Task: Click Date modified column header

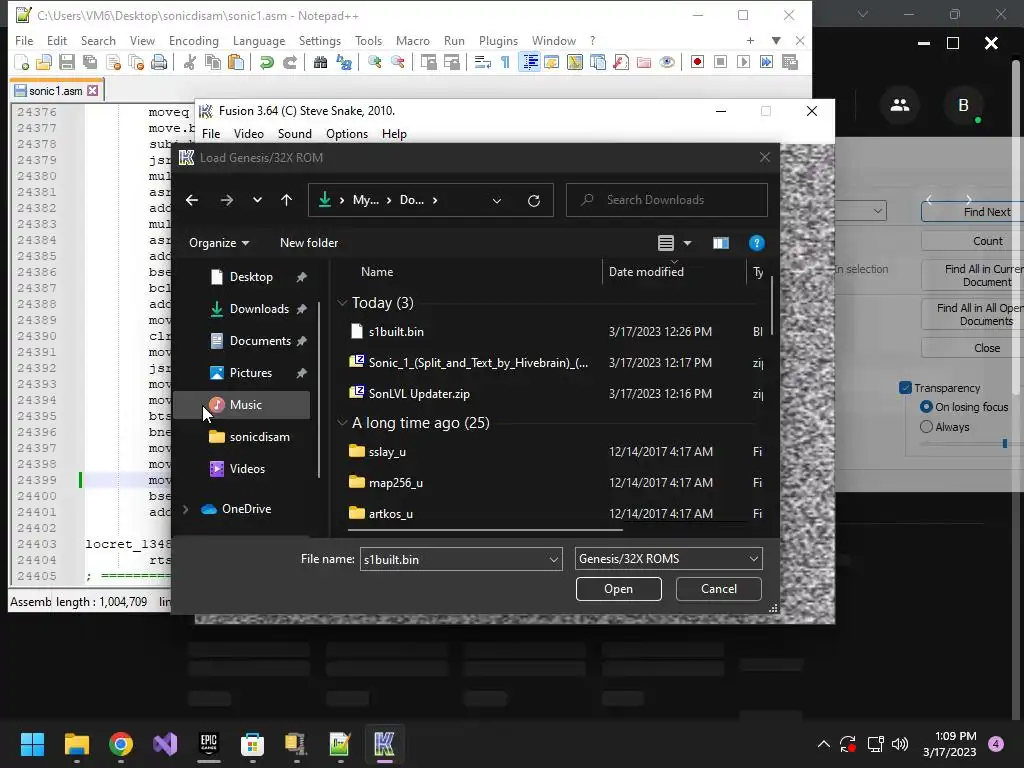Action: pos(646,272)
